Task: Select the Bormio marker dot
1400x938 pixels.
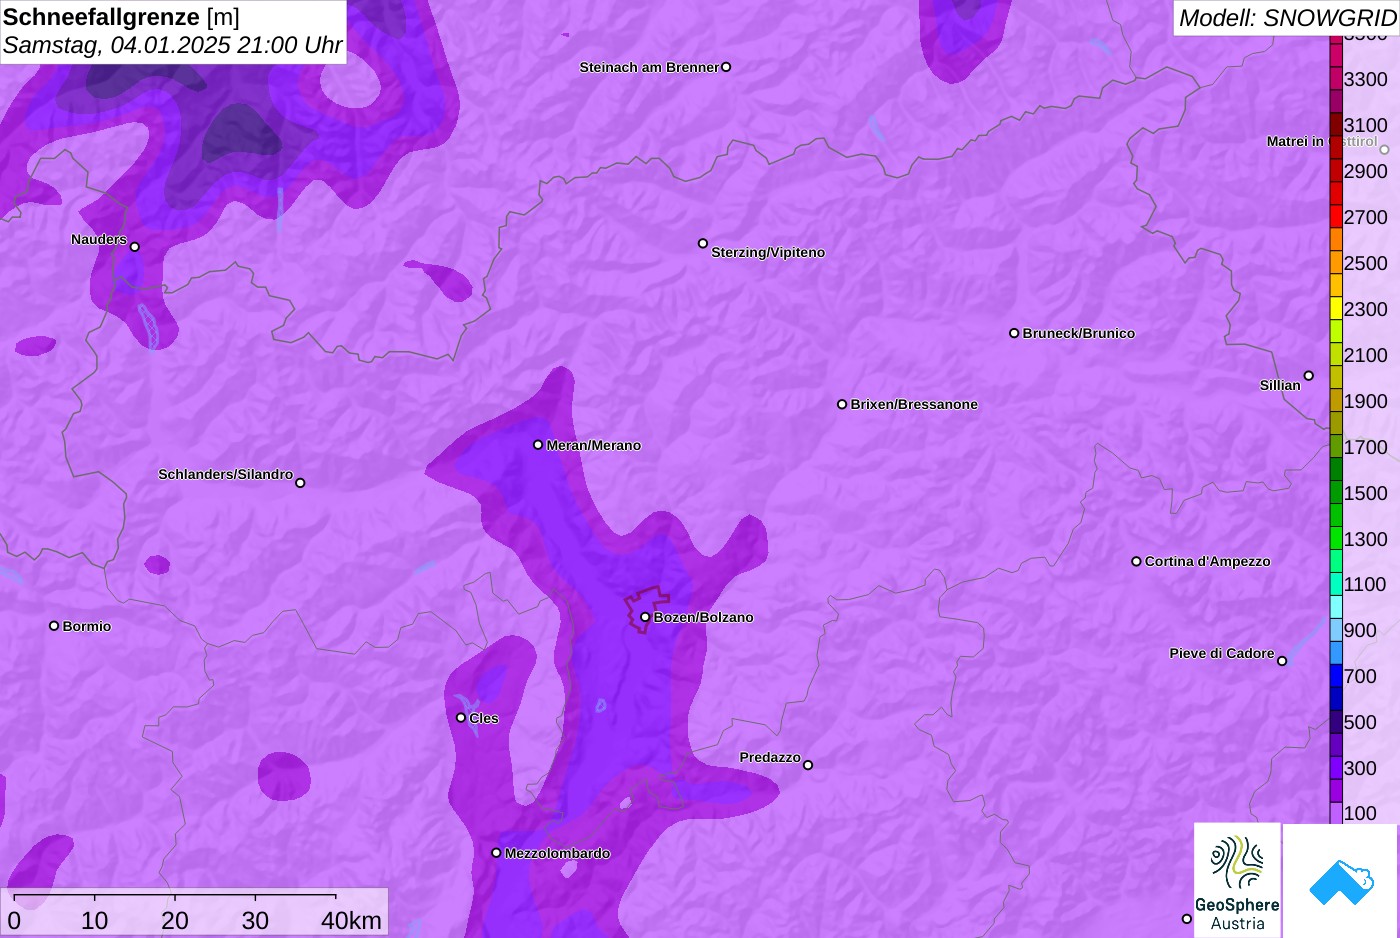Action: [54, 626]
